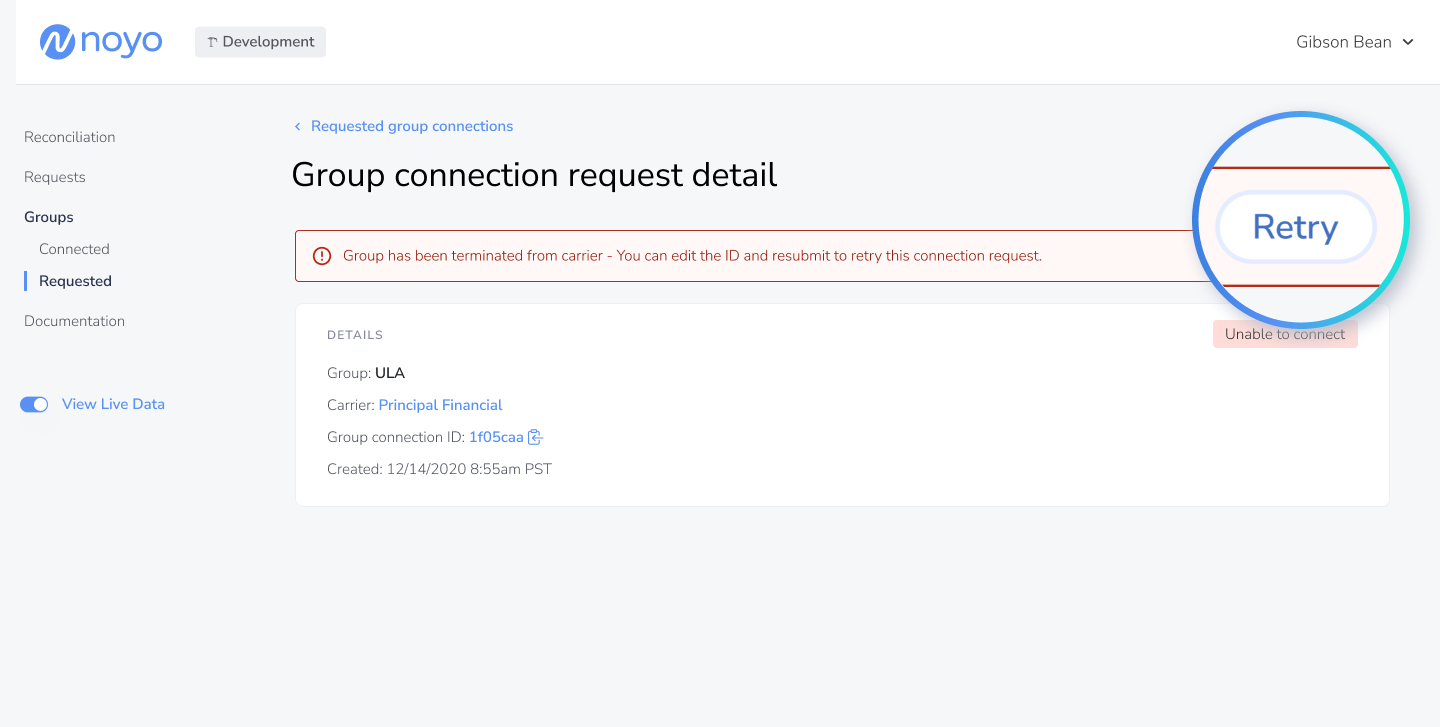Return to Requested group connections link

pyautogui.click(x=412, y=126)
